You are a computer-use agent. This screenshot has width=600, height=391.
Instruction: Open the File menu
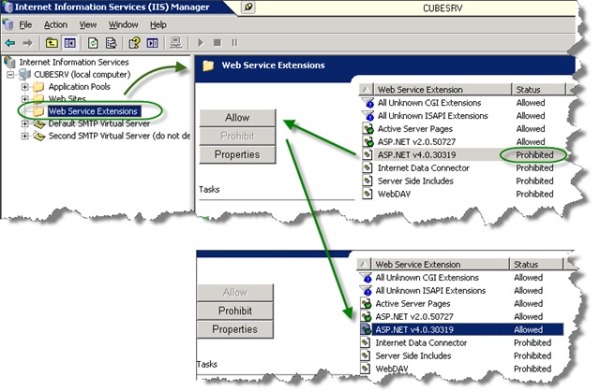[25, 25]
